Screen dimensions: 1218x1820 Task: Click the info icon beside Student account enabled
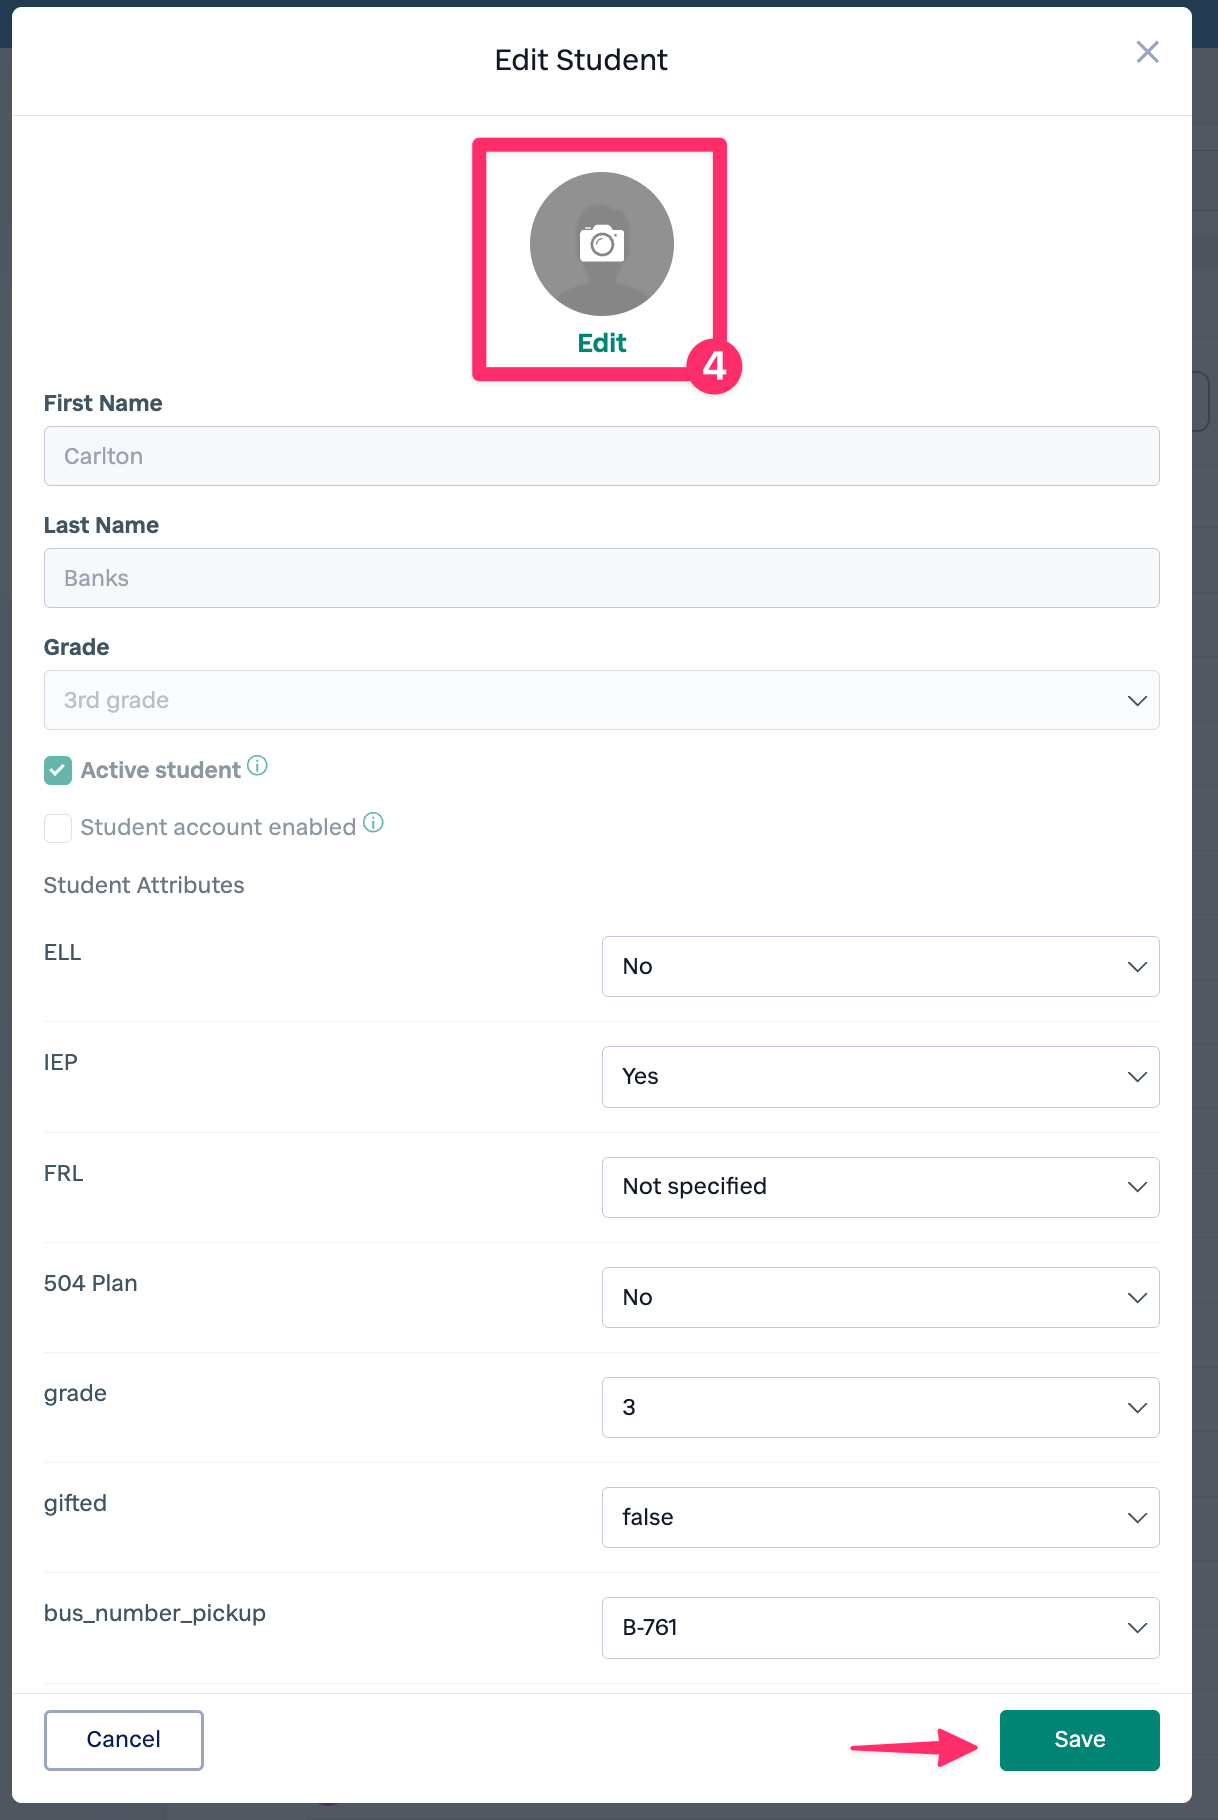373,823
